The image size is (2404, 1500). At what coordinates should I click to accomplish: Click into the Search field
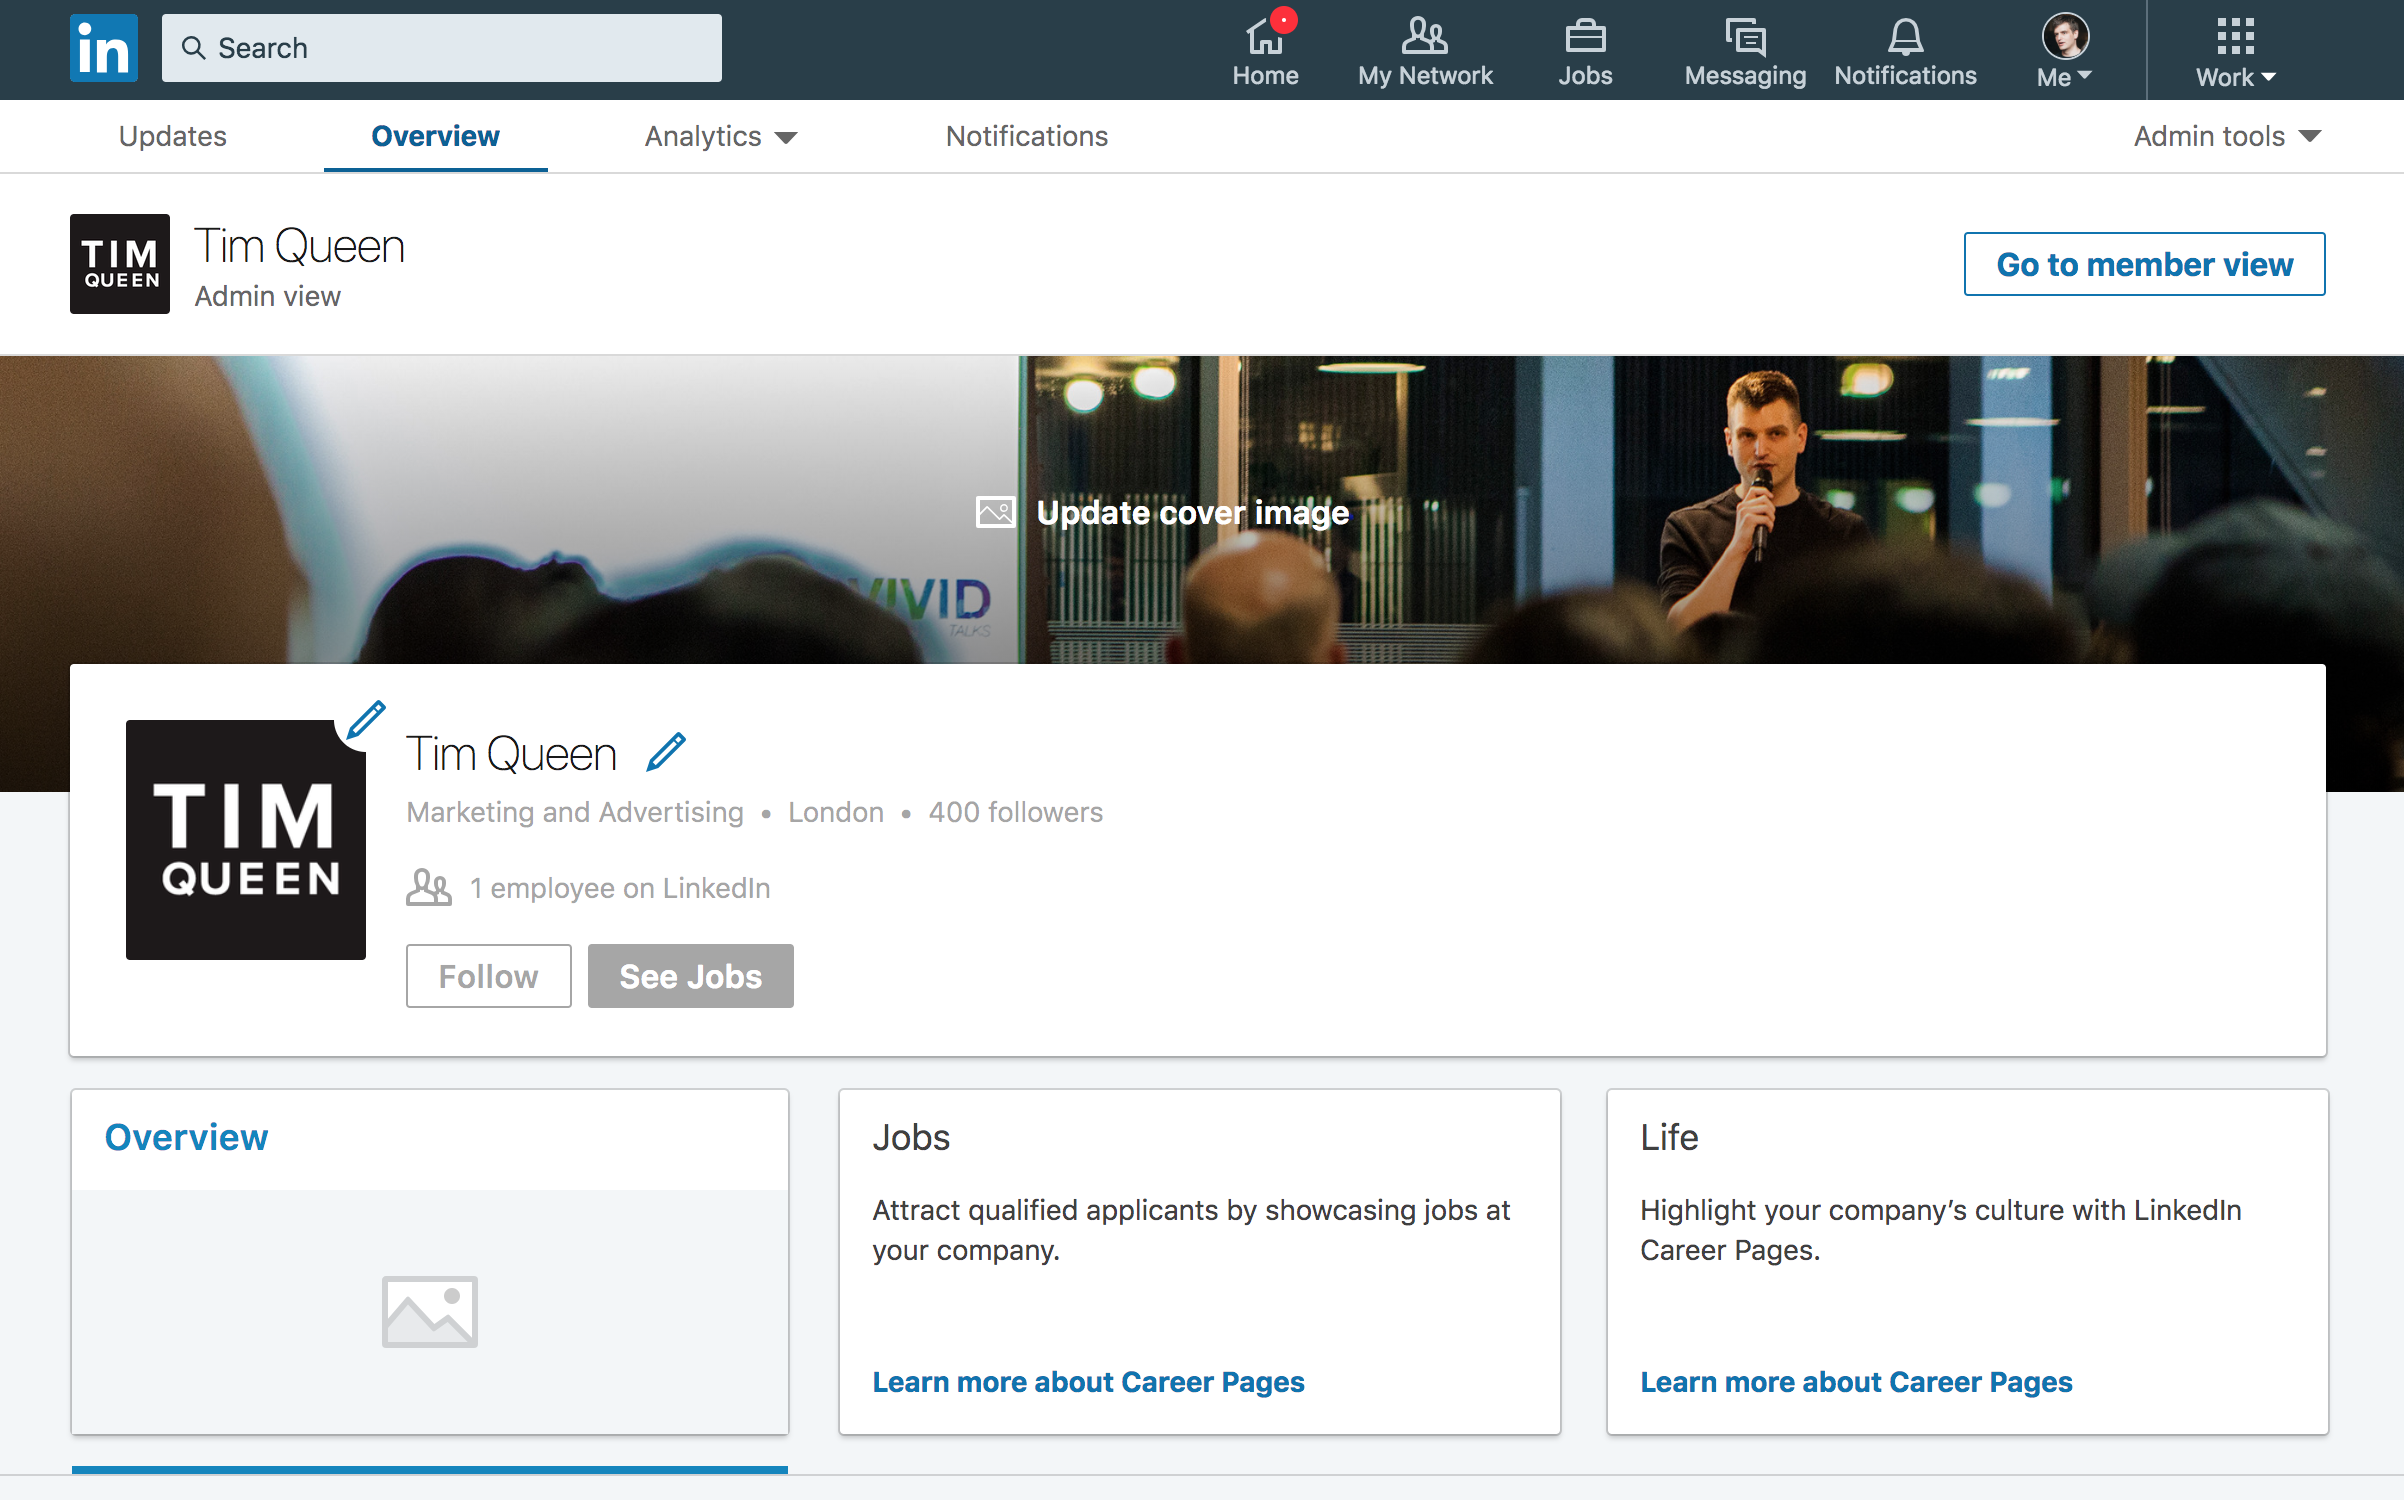point(442,48)
